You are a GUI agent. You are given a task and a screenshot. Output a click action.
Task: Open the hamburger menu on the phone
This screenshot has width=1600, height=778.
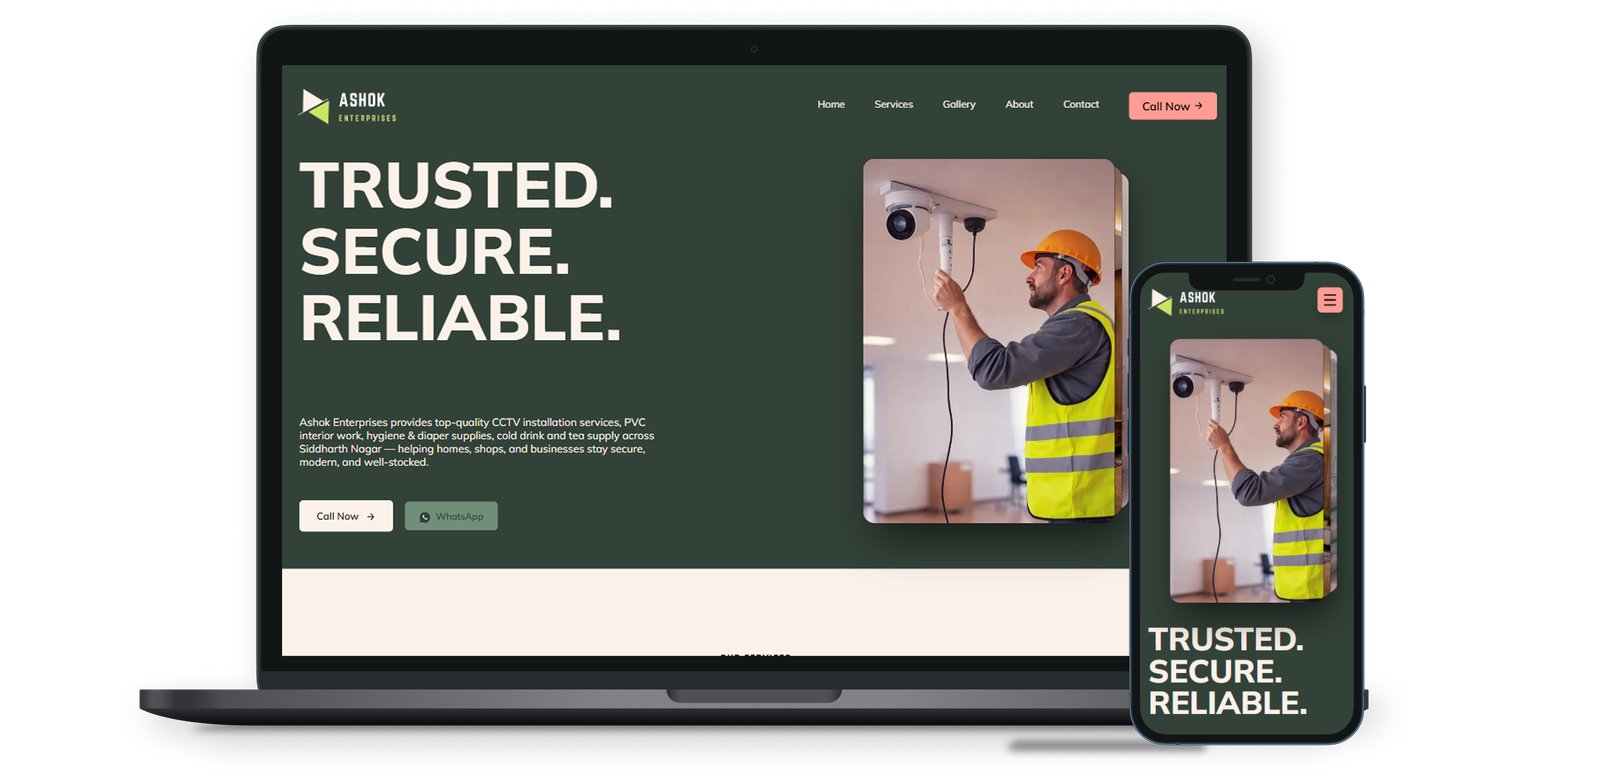click(x=1329, y=300)
